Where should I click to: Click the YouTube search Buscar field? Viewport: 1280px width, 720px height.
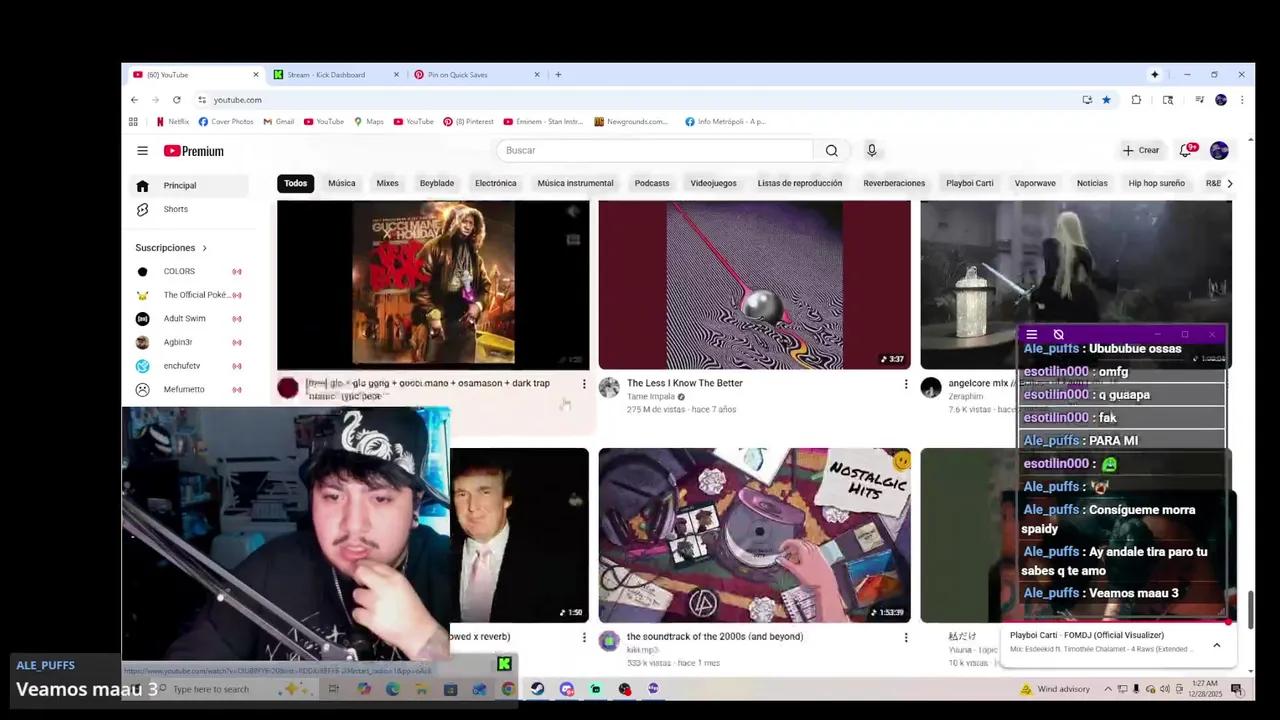pyautogui.click(x=655, y=150)
